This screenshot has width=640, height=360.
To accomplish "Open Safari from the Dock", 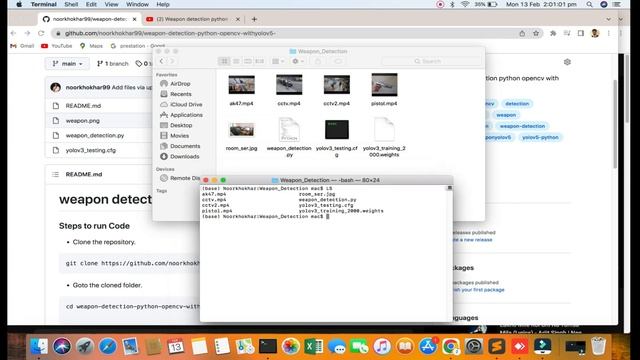I will 108,347.
